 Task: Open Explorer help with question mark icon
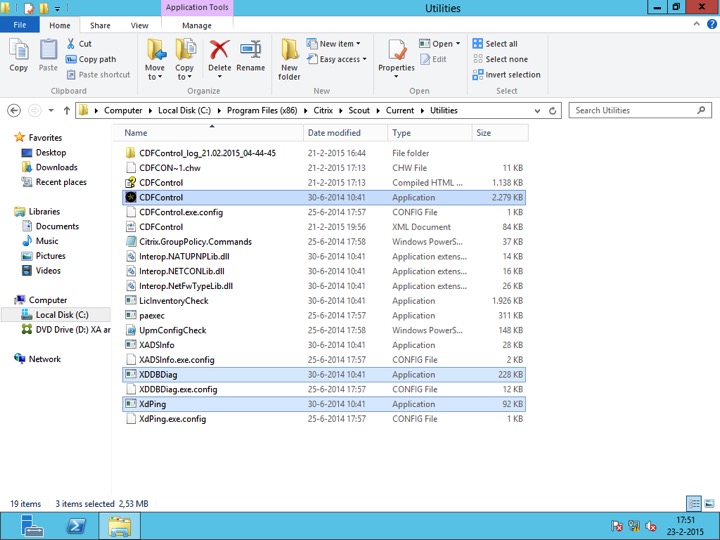point(711,24)
